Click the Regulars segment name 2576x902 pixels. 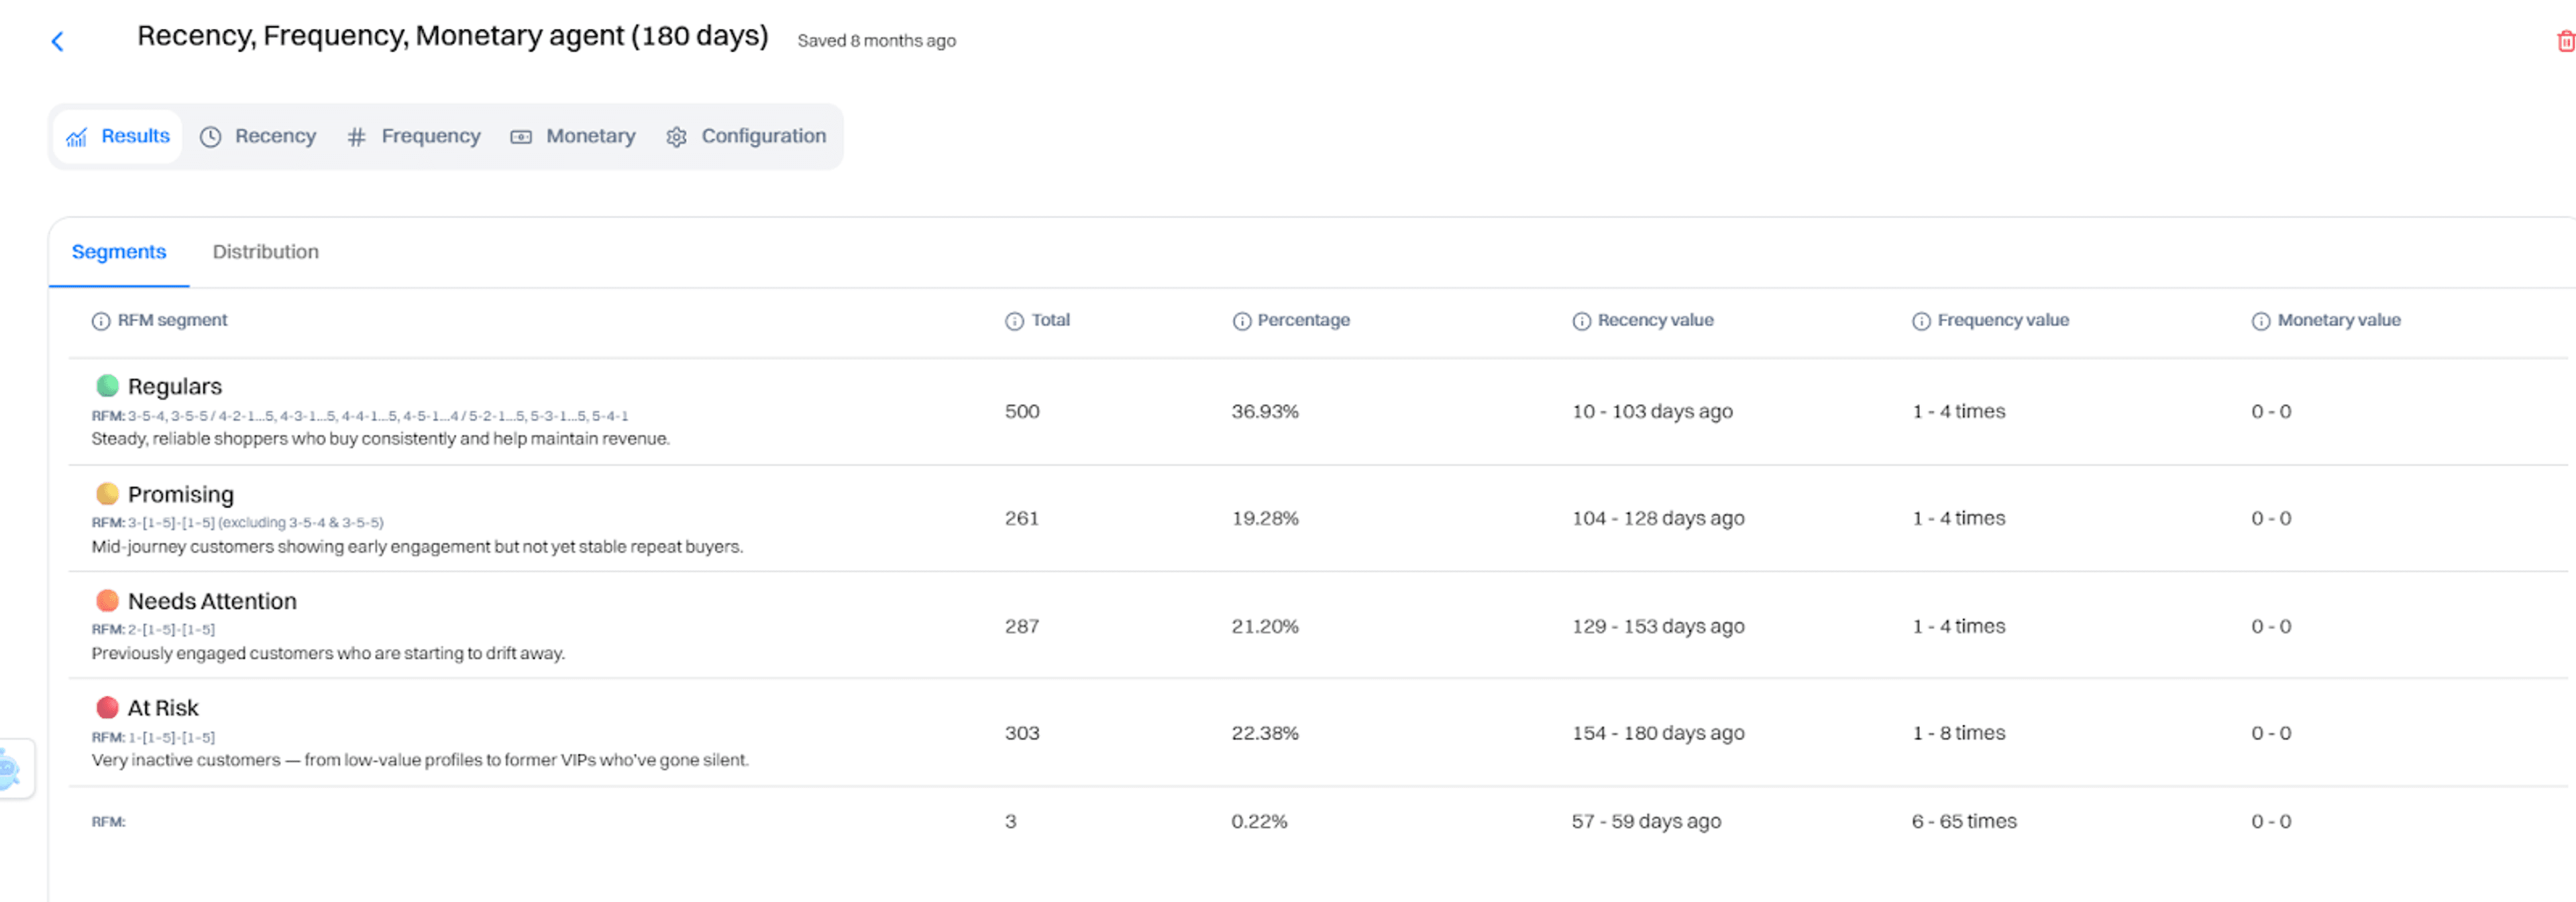(175, 386)
